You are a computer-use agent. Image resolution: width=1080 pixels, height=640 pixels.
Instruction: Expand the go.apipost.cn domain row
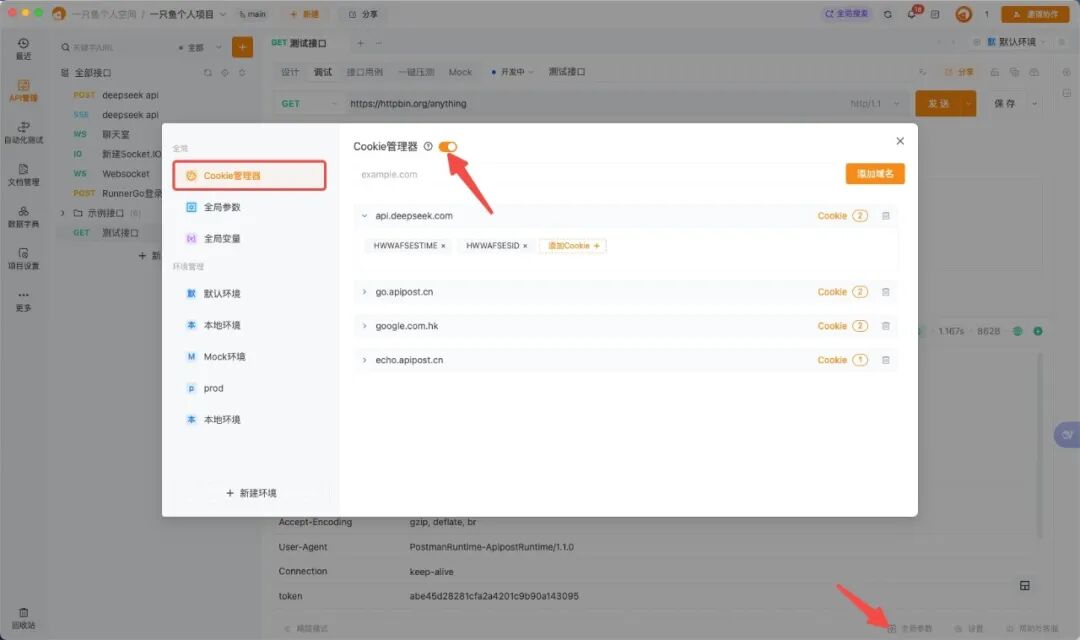pos(364,292)
